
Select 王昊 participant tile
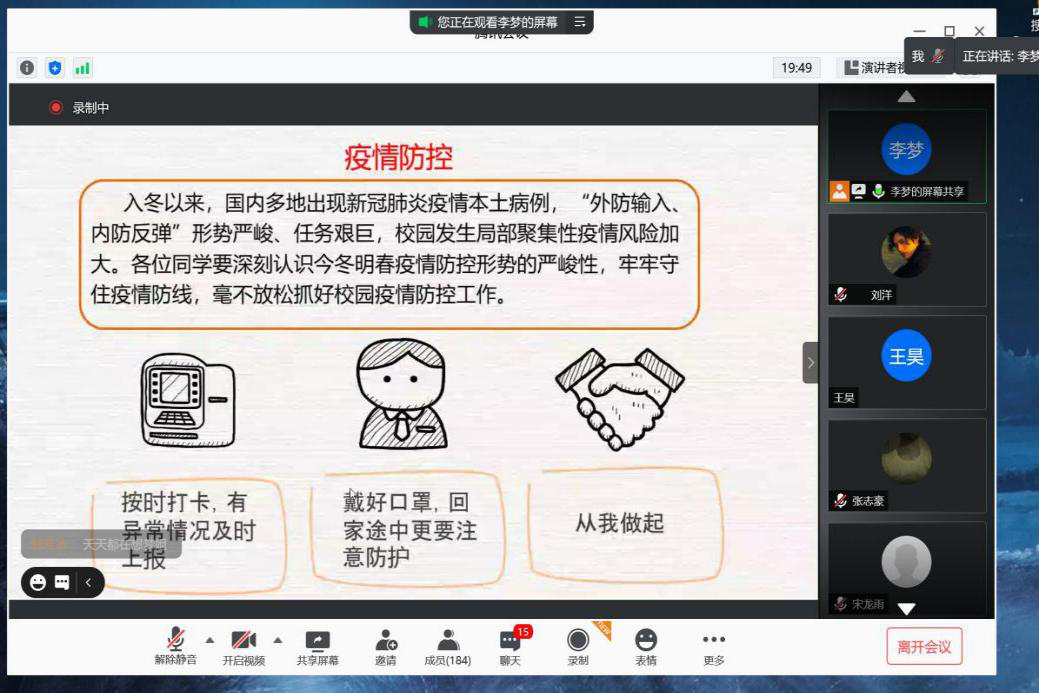tap(906, 362)
